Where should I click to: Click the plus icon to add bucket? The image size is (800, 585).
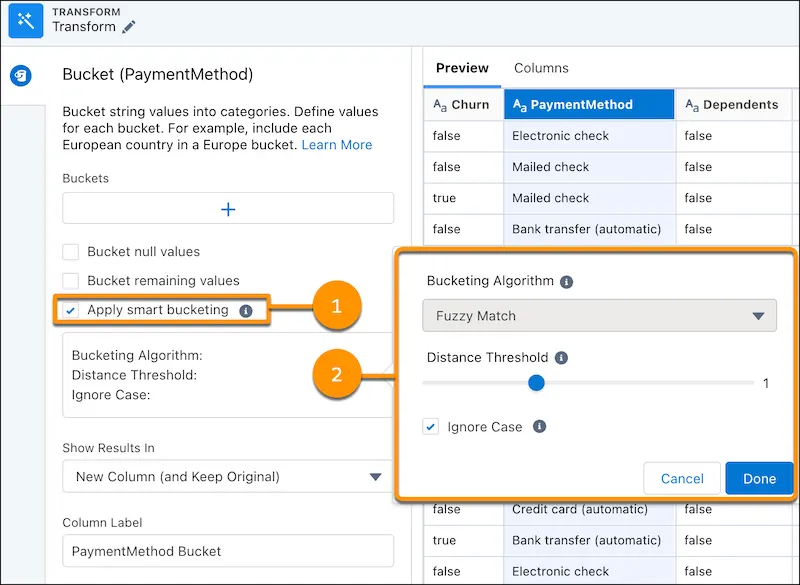(x=228, y=209)
